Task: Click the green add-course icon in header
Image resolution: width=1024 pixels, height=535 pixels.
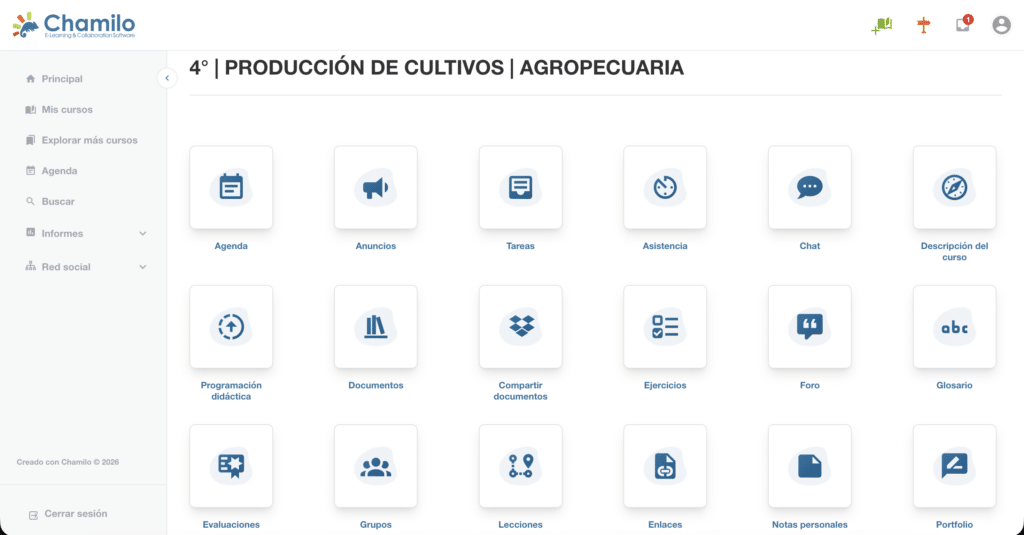Action: [x=882, y=25]
